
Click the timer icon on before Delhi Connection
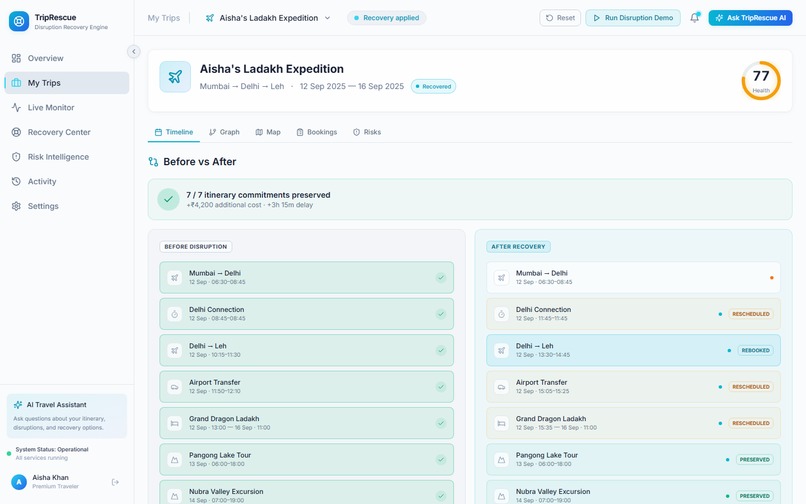pos(175,314)
